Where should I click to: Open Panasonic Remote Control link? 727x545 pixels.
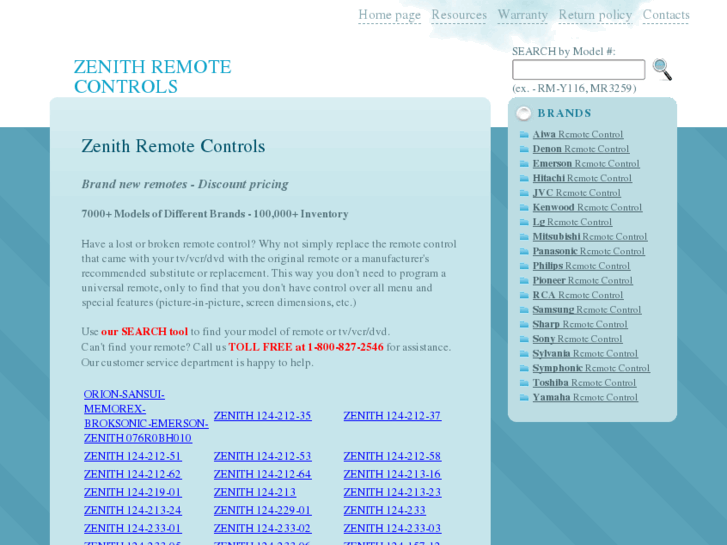tap(588, 251)
